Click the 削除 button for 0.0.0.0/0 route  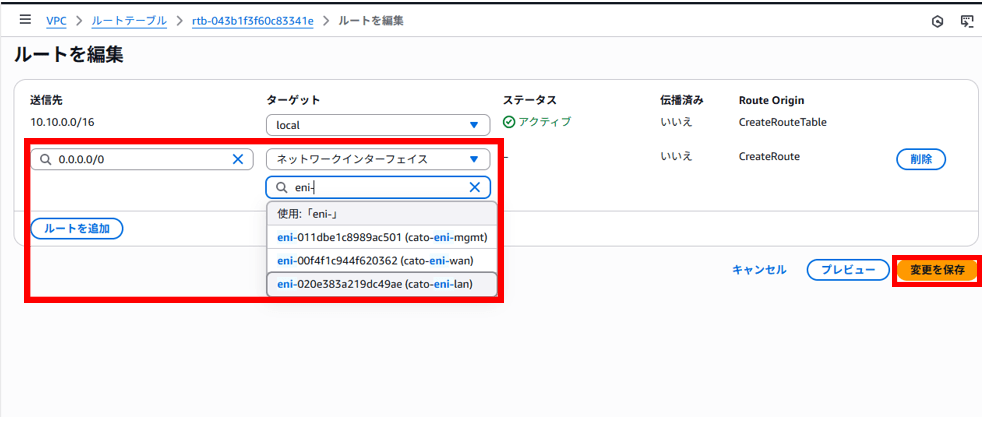click(920, 159)
